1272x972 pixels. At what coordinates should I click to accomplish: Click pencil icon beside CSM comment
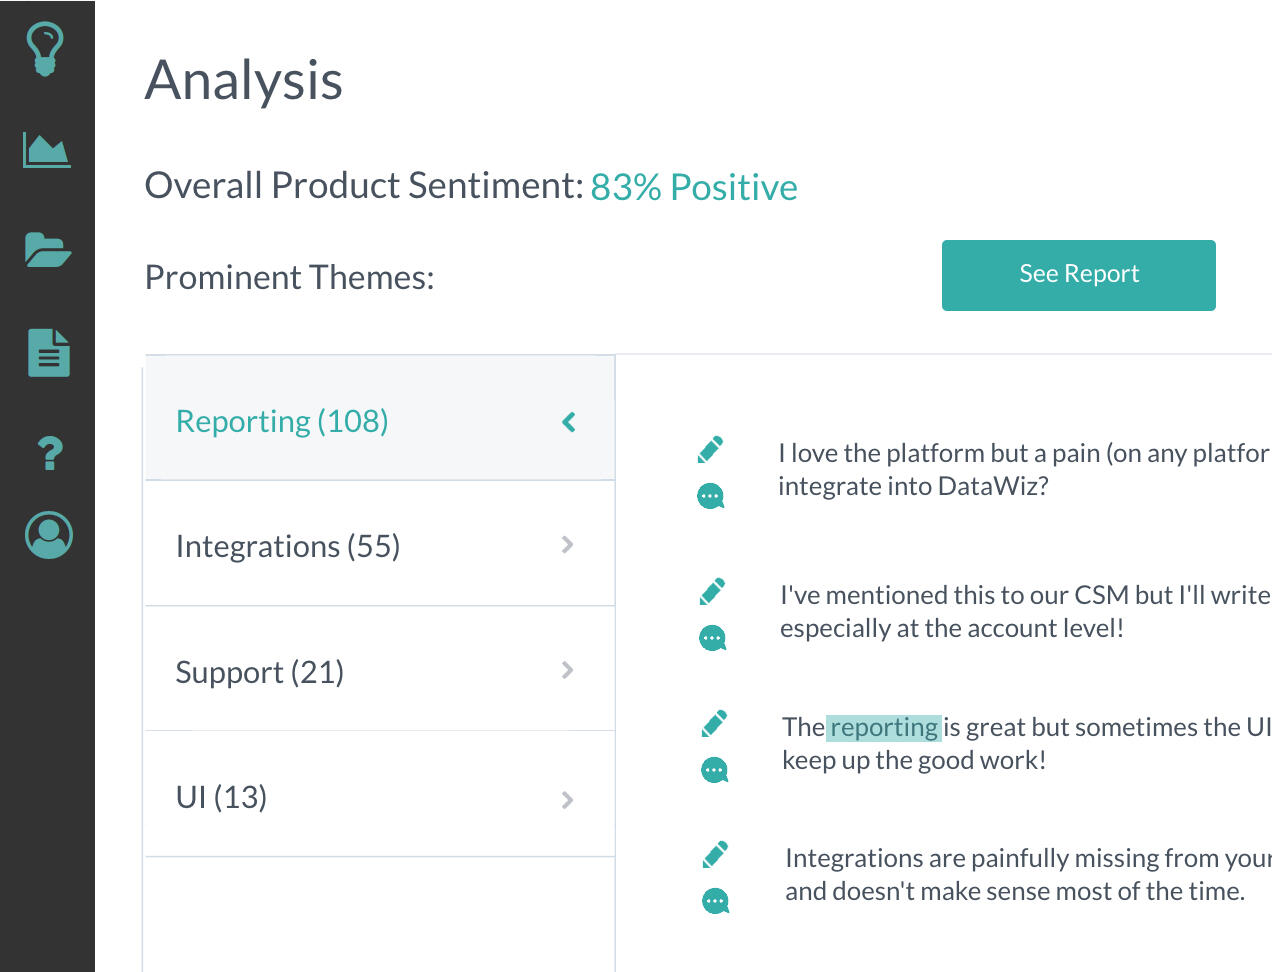click(712, 592)
